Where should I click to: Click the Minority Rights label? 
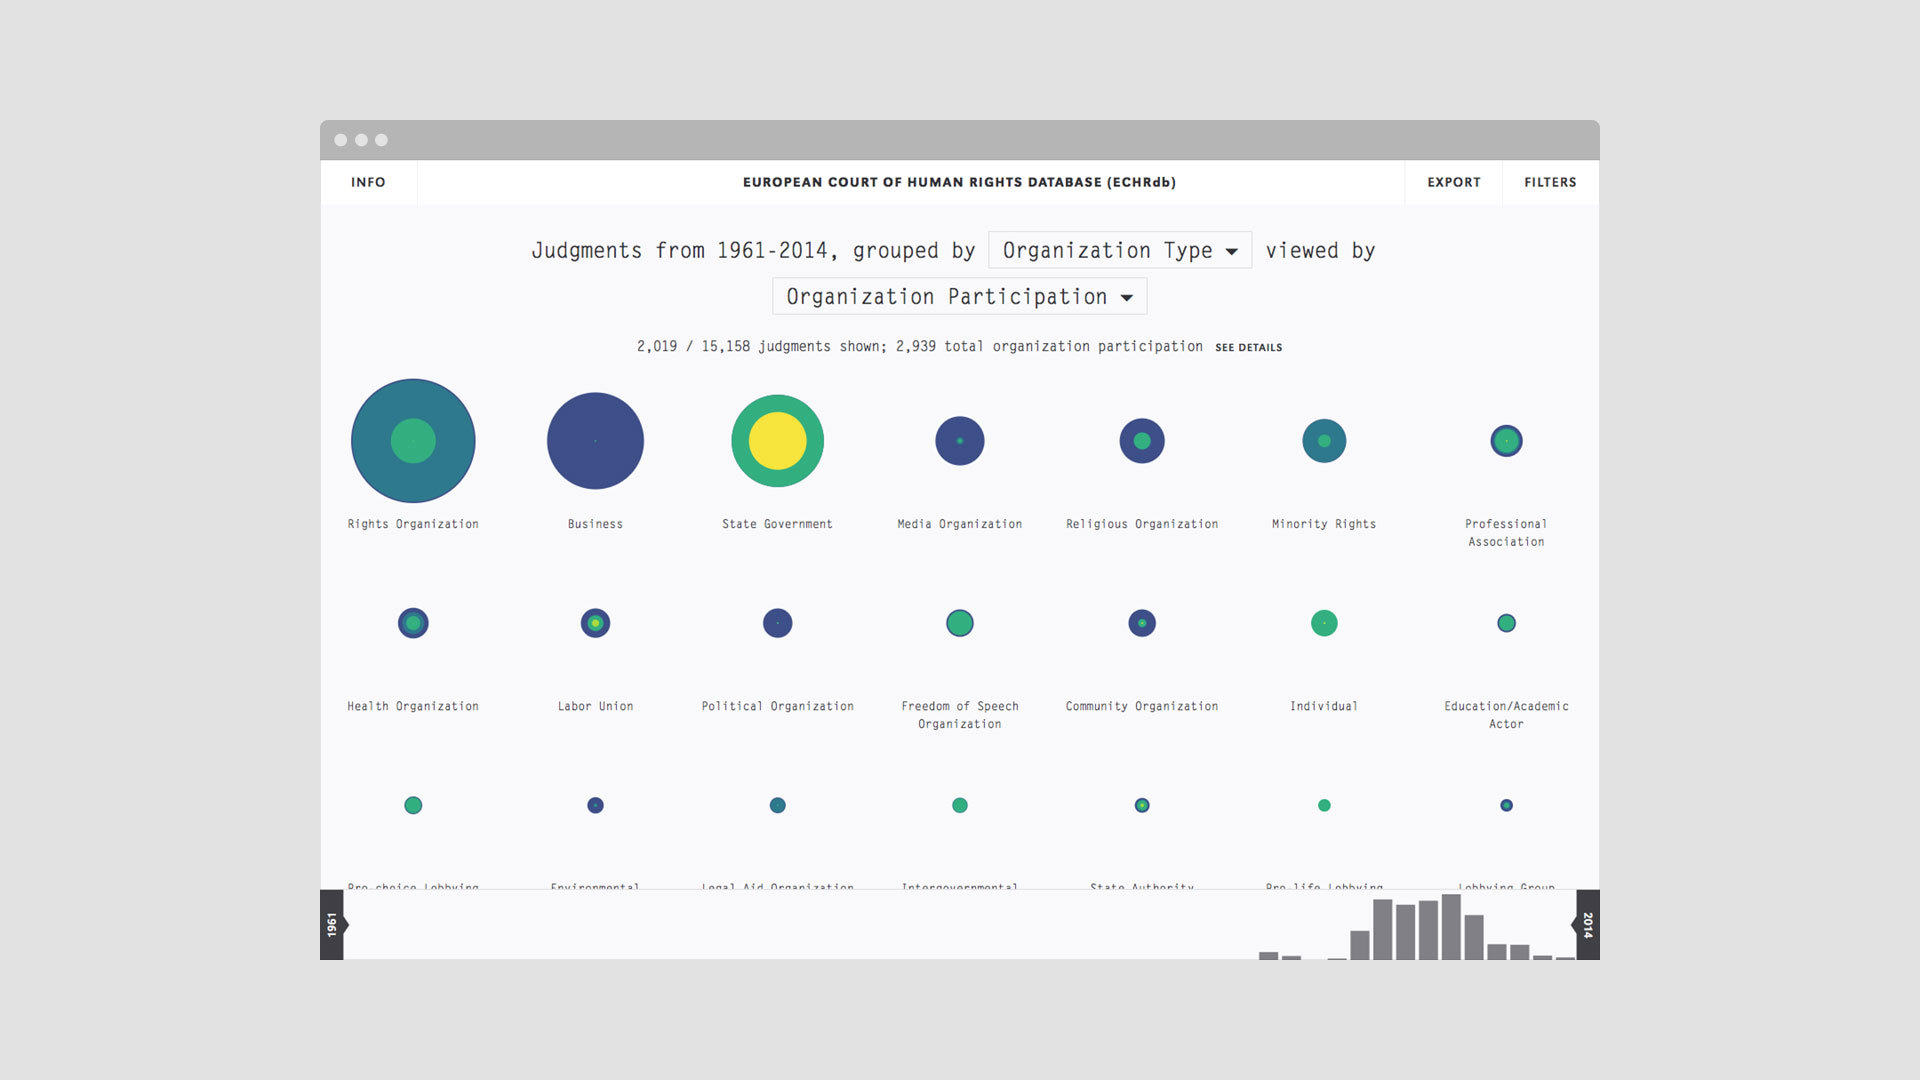click(x=1324, y=524)
